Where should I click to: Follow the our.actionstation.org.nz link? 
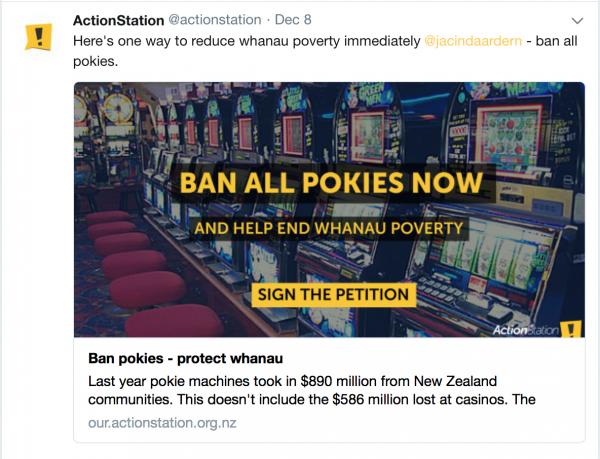click(159, 422)
